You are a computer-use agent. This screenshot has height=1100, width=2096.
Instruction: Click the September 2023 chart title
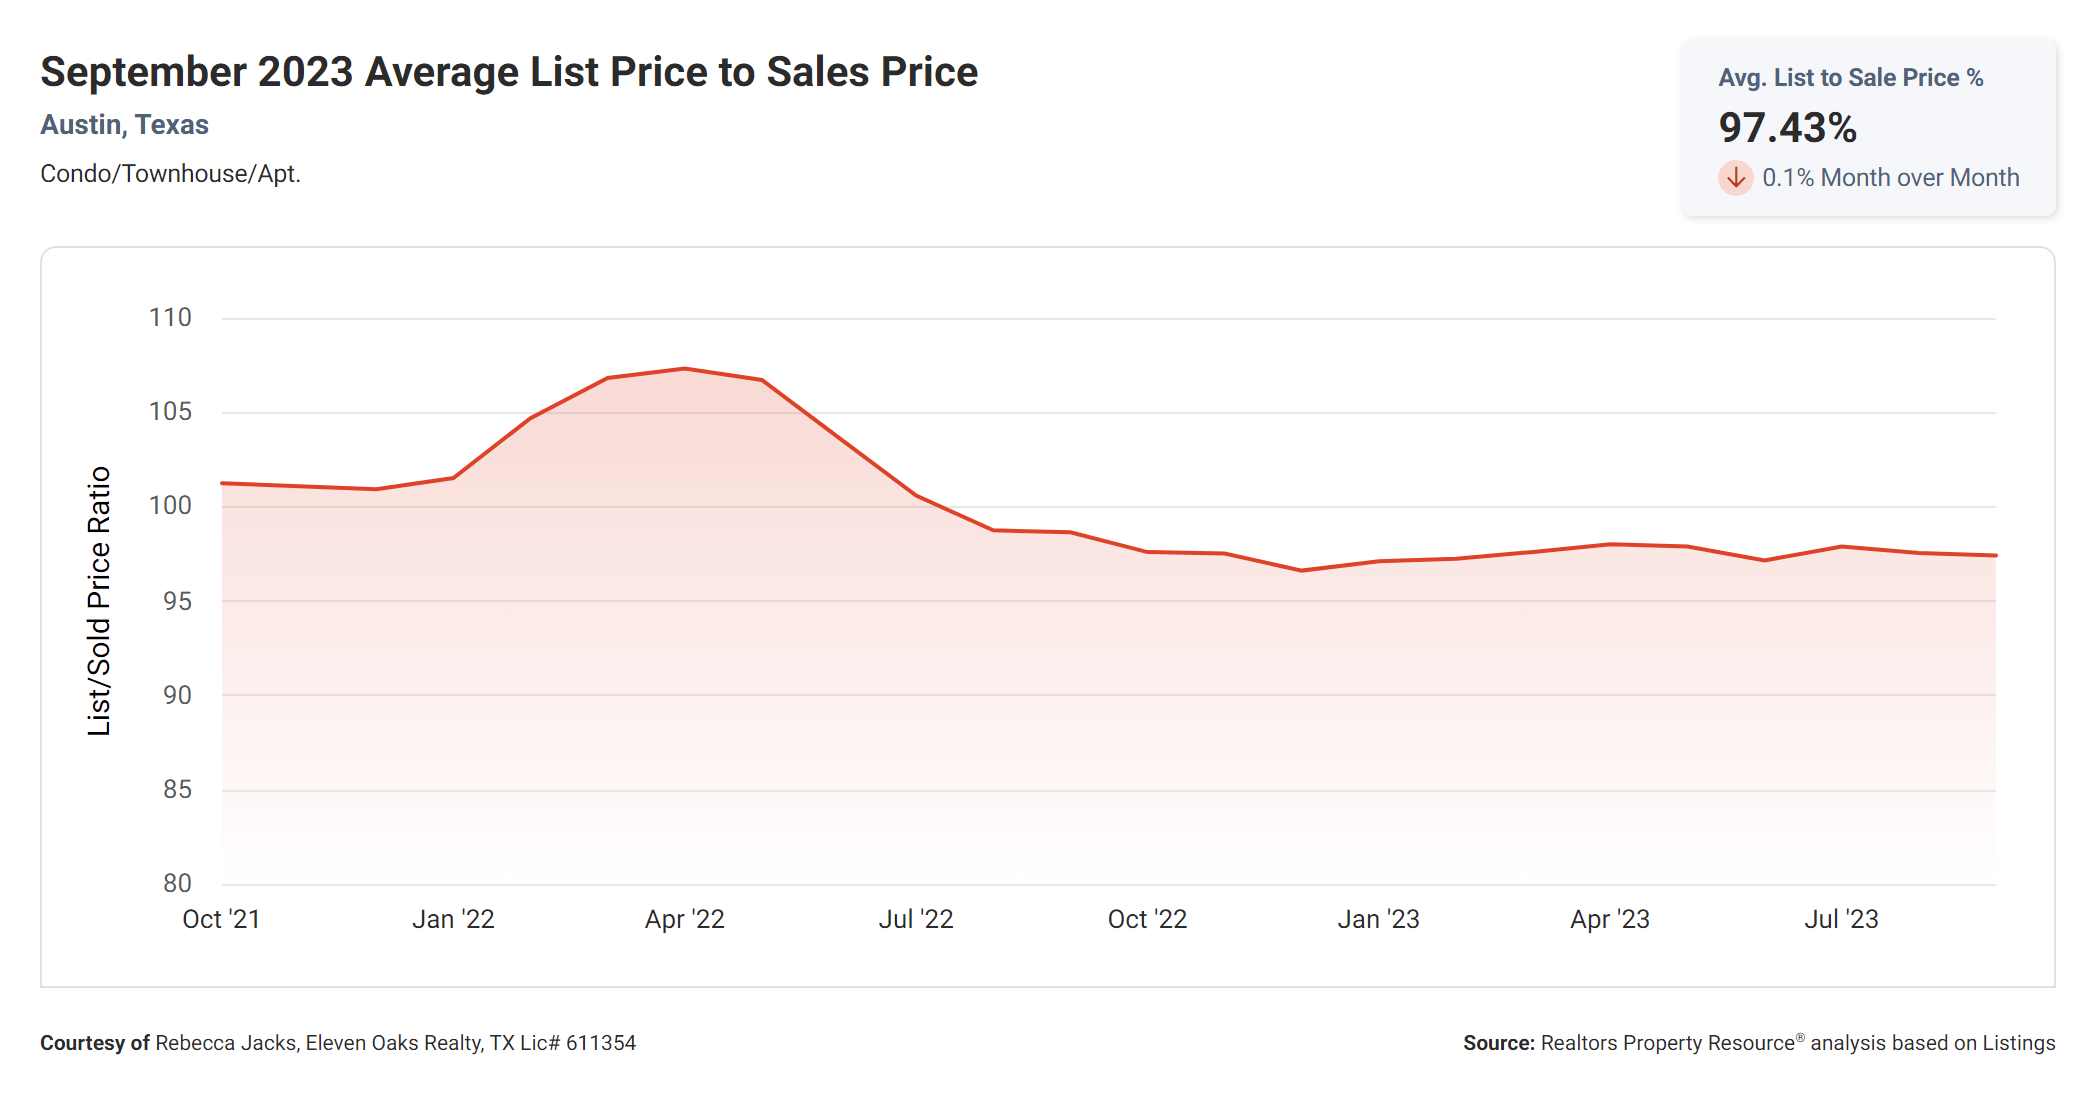click(x=508, y=72)
